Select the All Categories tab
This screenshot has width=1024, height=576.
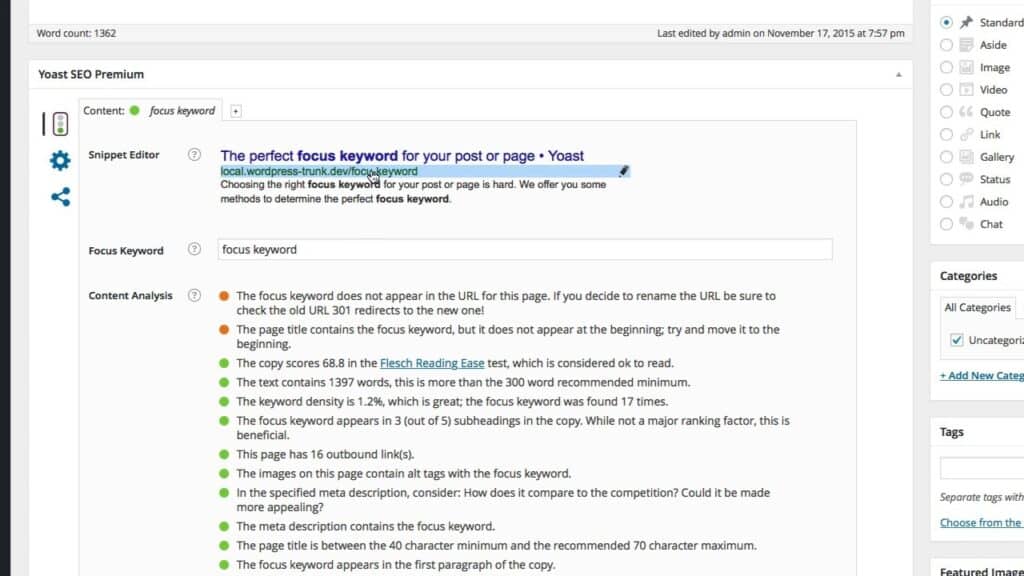tap(977, 308)
